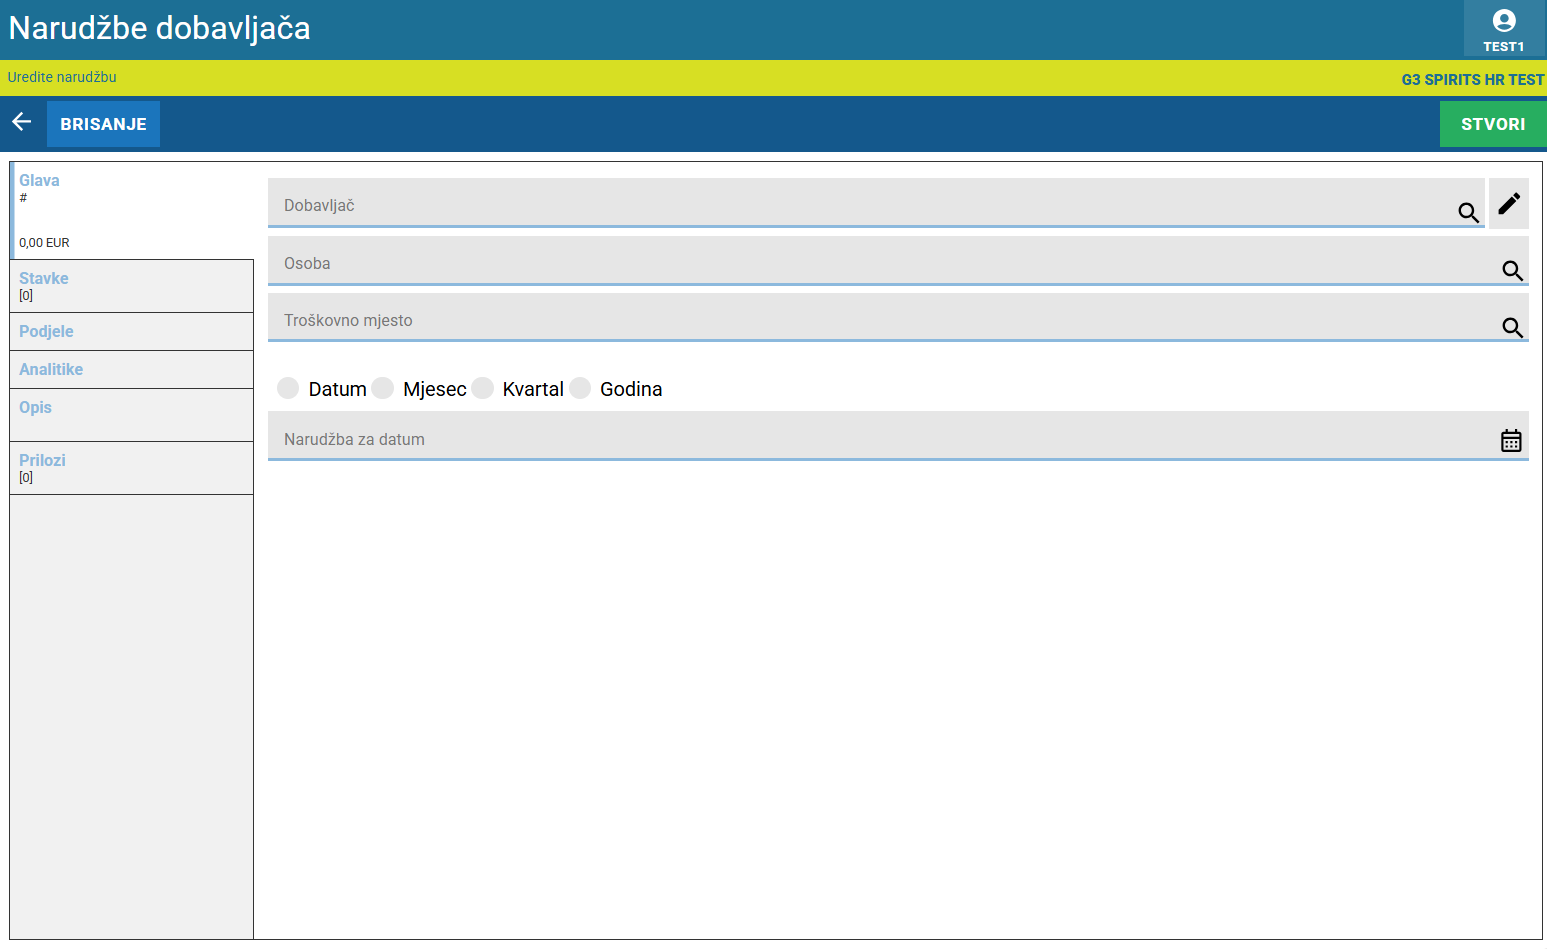
Task: Click the back arrow icon
Action: pos(22,122)
